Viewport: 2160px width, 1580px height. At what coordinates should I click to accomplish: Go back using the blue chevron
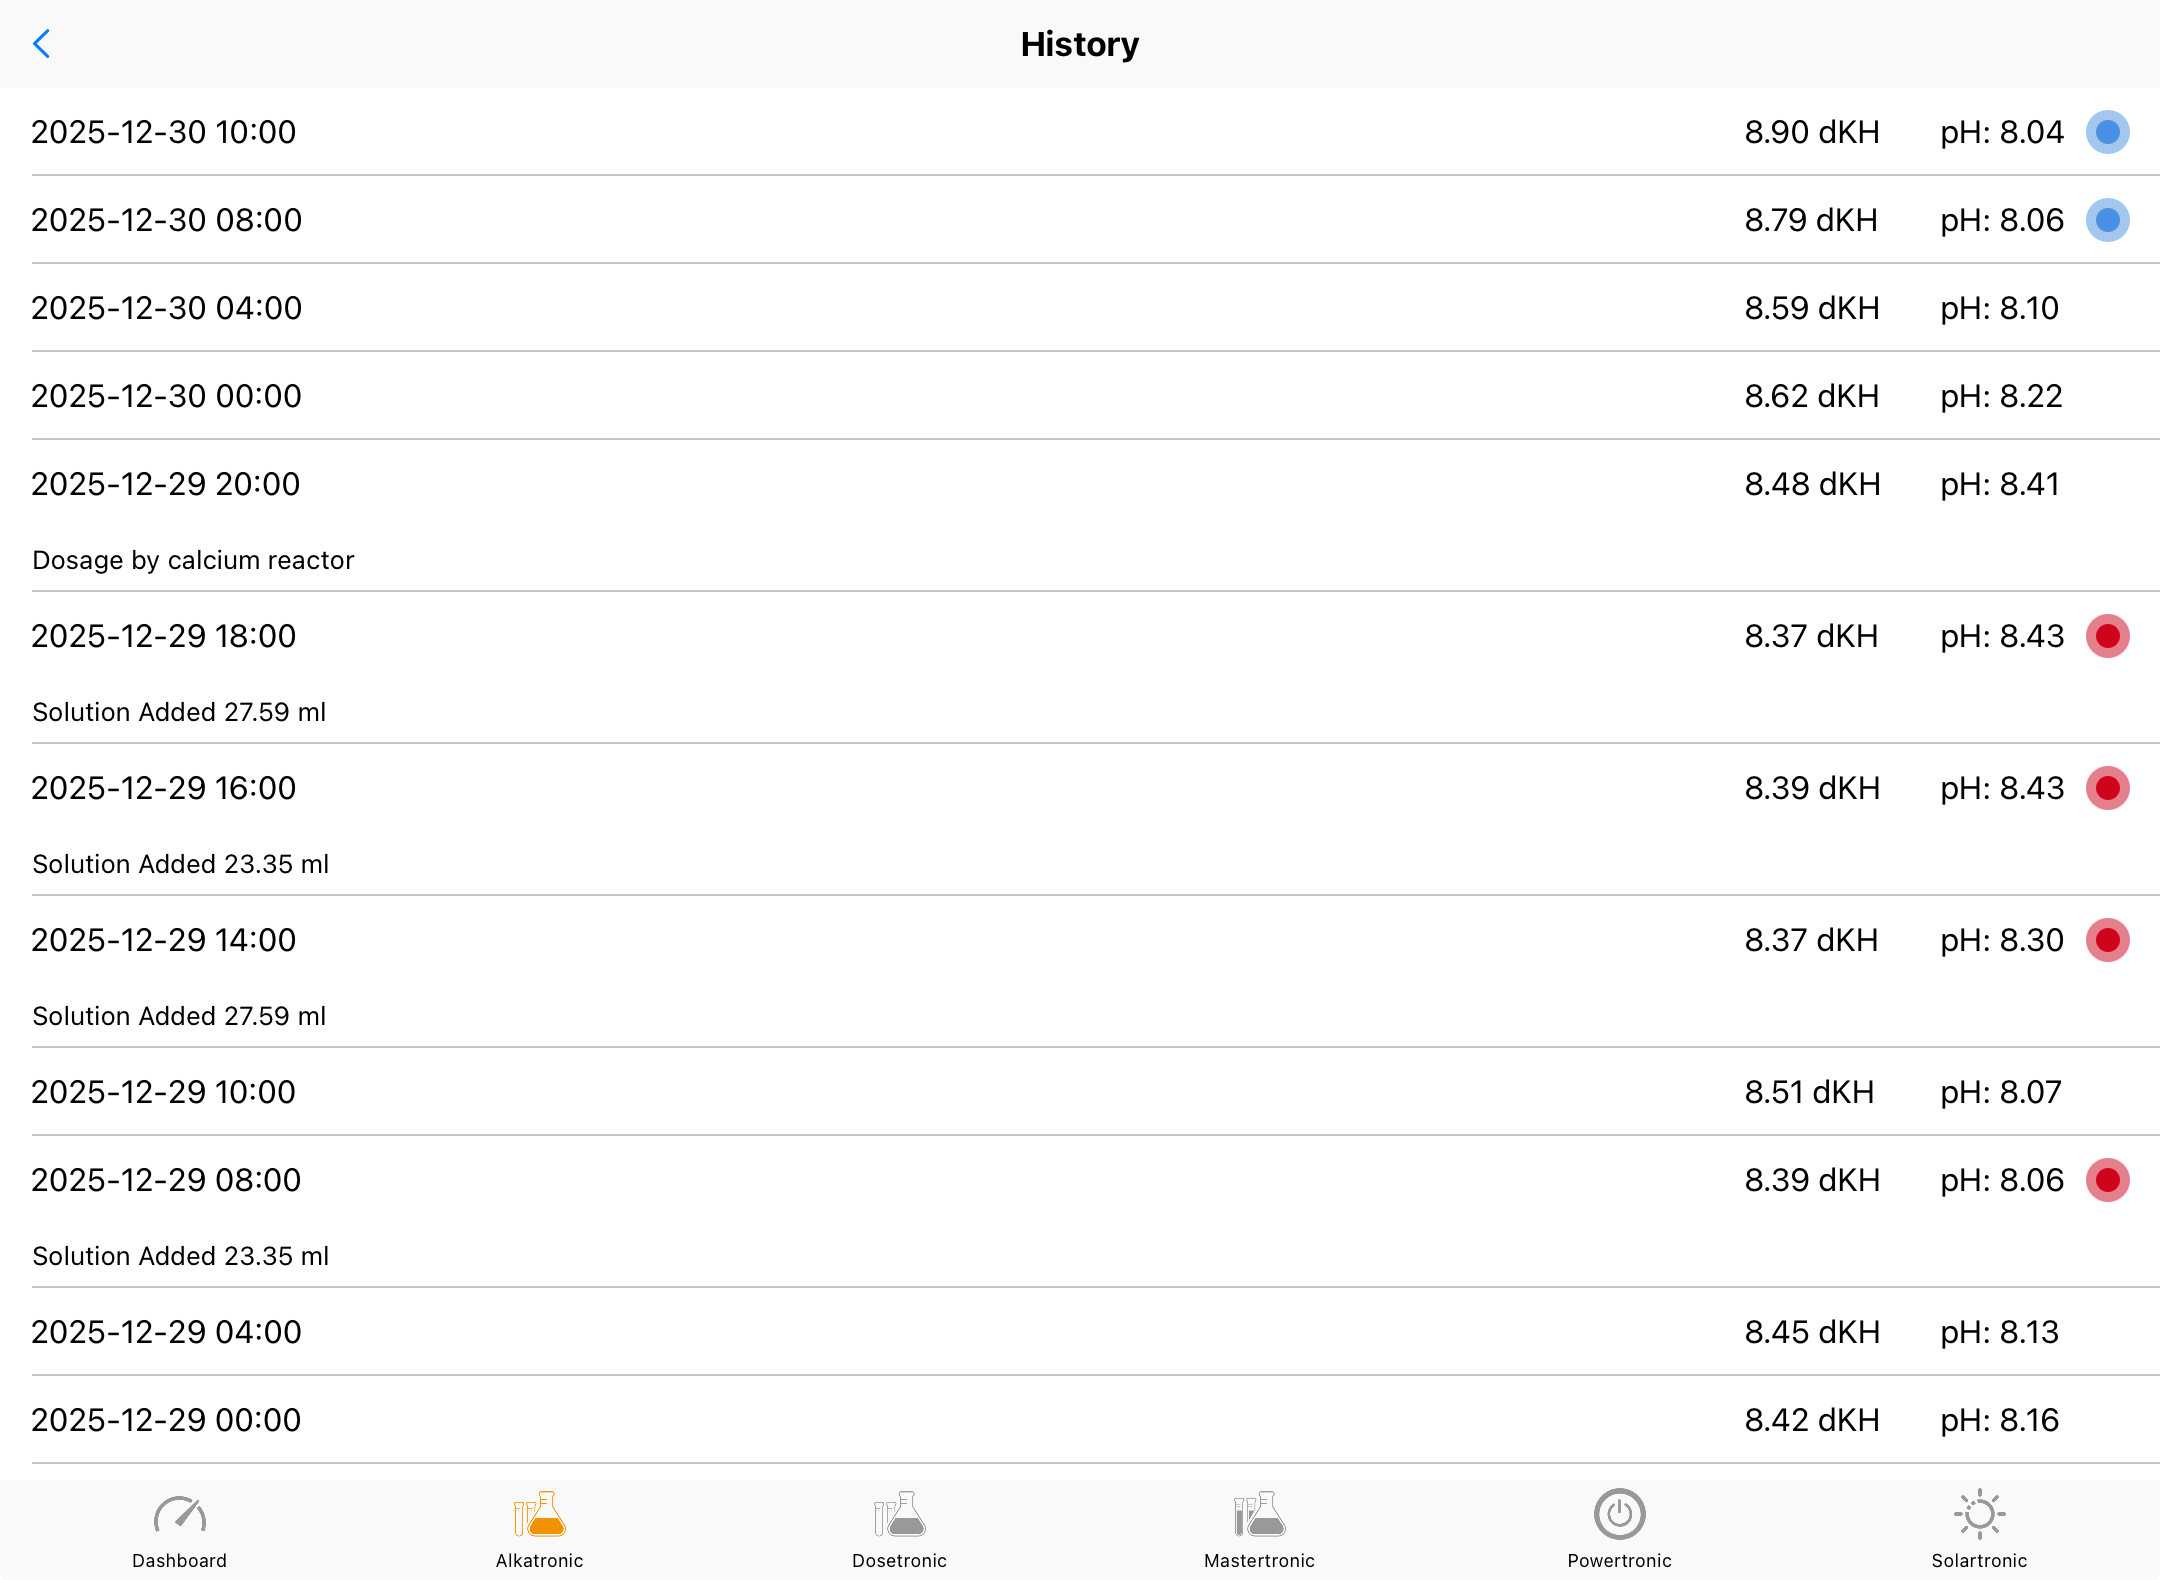(x=42, y=44)
